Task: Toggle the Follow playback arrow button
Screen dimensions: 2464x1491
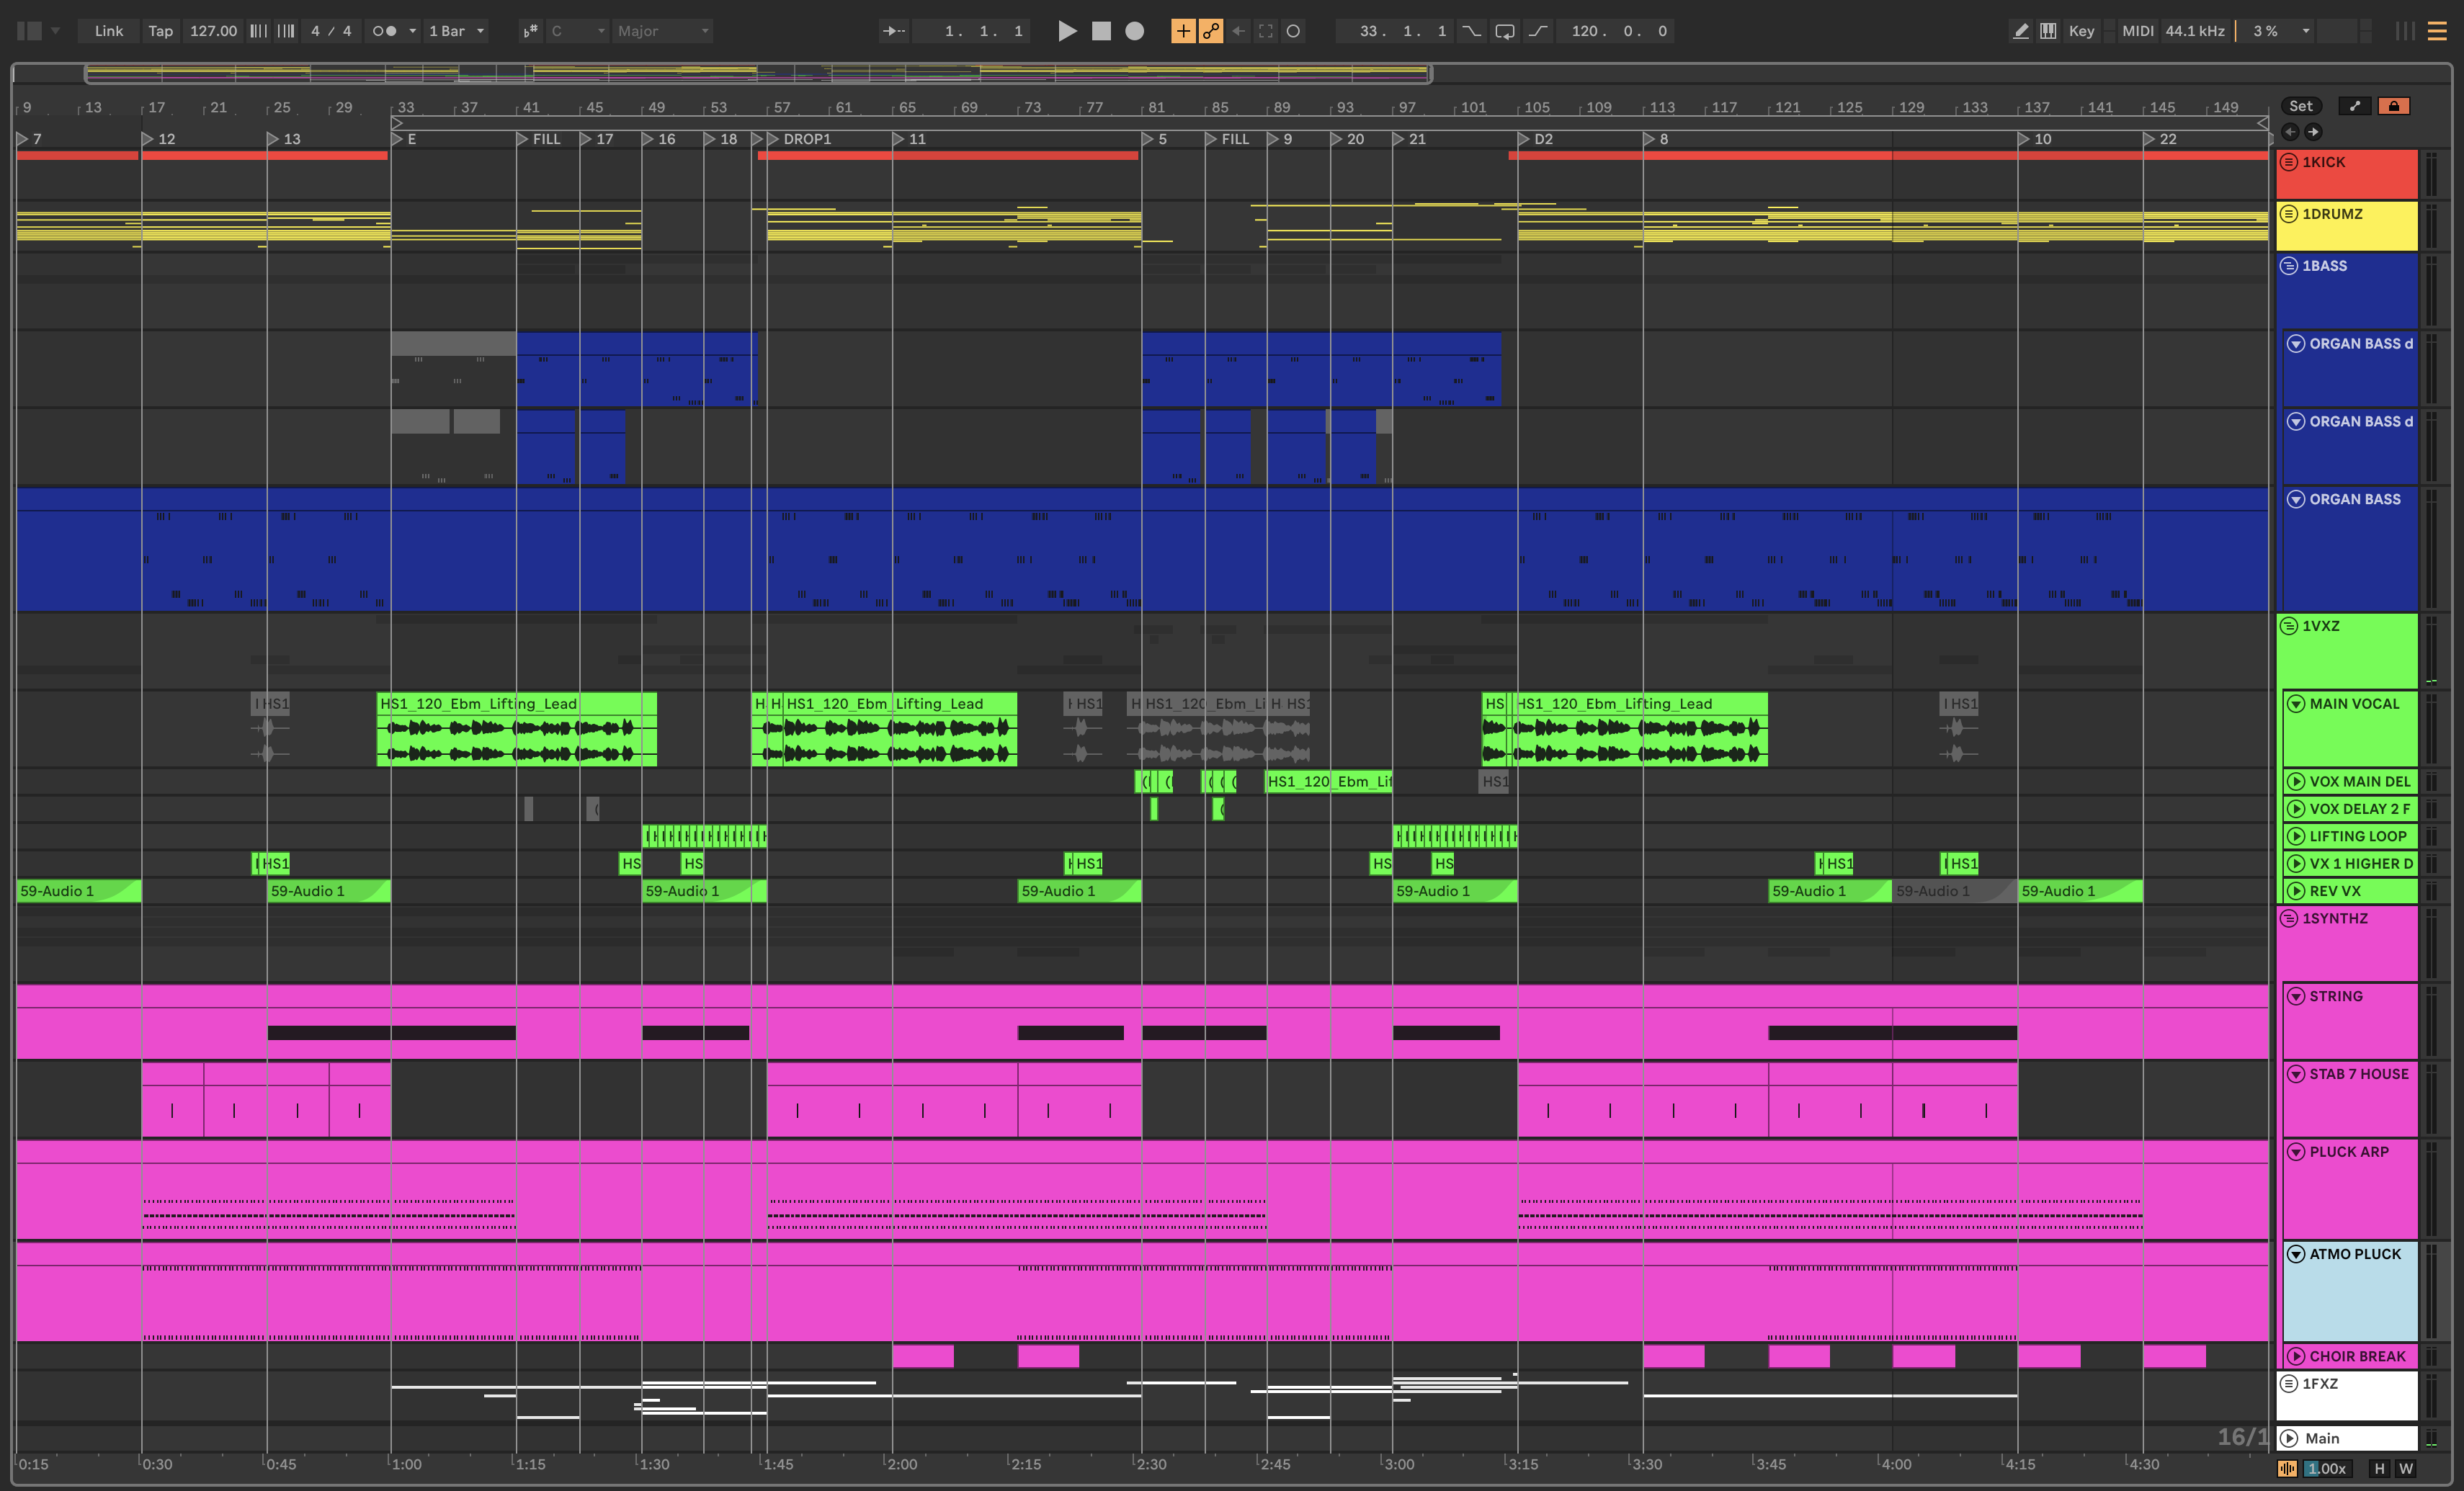Action: point(893,31)
